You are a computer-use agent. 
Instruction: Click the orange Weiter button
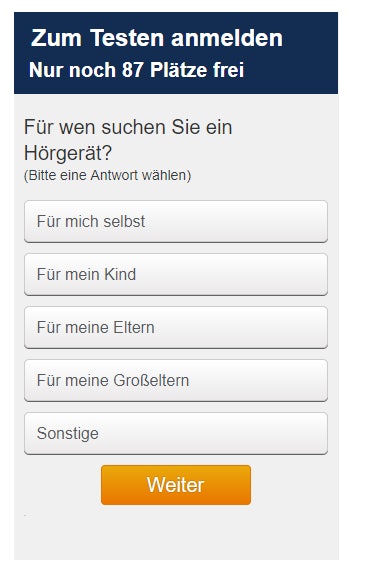pyautogui.click(x=176, y=485)
